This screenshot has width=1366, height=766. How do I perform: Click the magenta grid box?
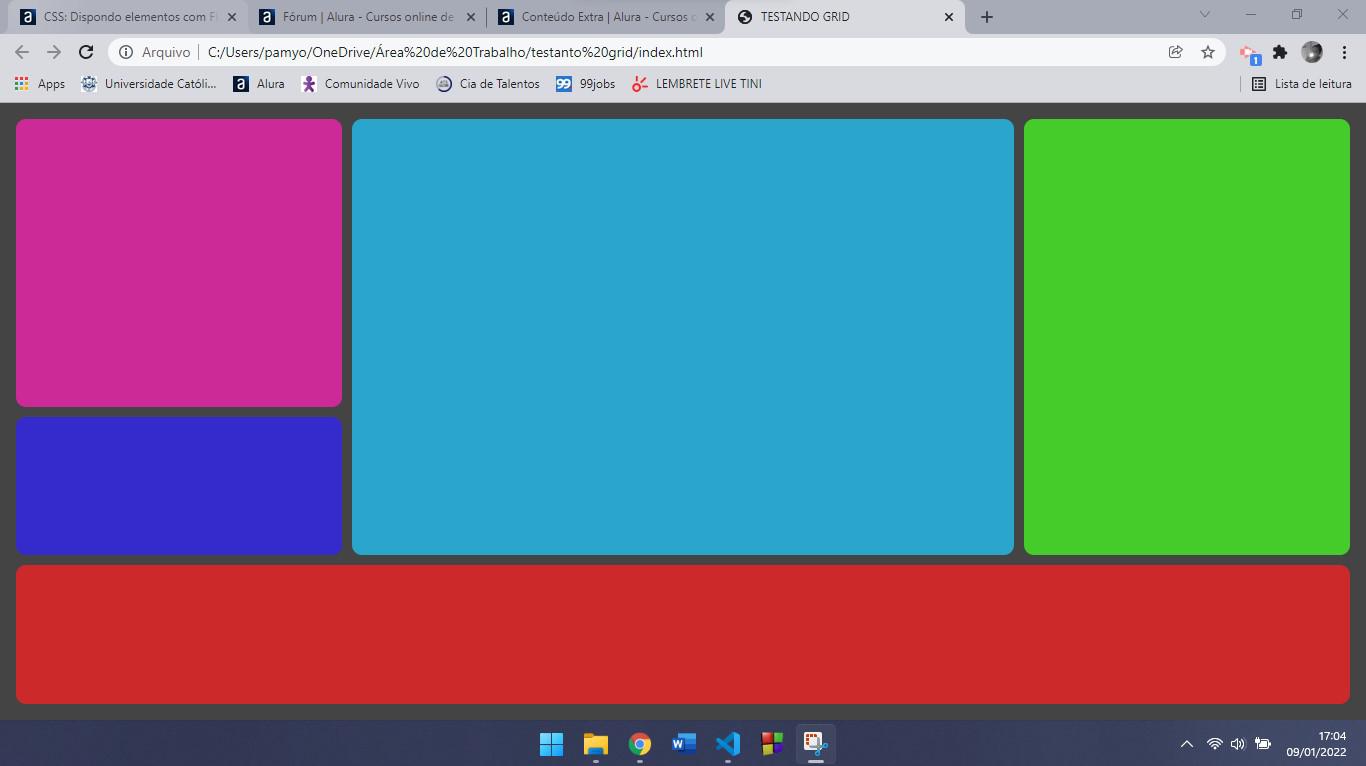click(179, 263)
